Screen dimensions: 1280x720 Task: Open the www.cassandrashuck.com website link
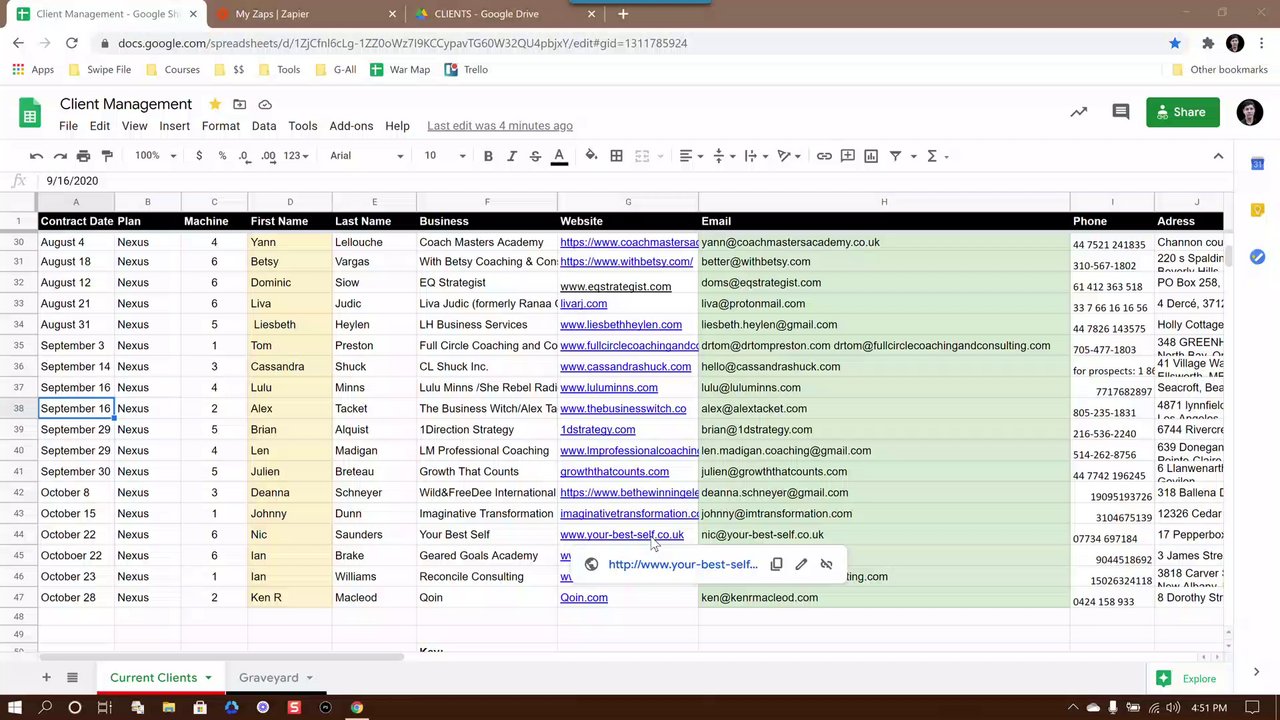point(625,367)
